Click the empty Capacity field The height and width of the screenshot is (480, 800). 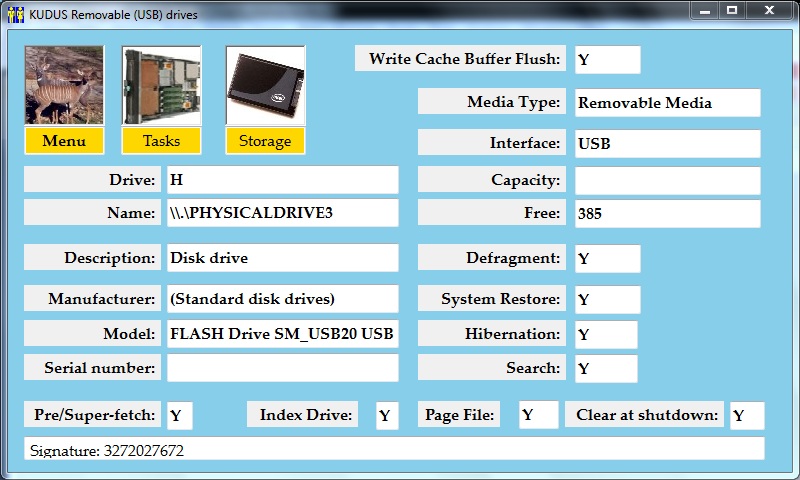point(667,180)
